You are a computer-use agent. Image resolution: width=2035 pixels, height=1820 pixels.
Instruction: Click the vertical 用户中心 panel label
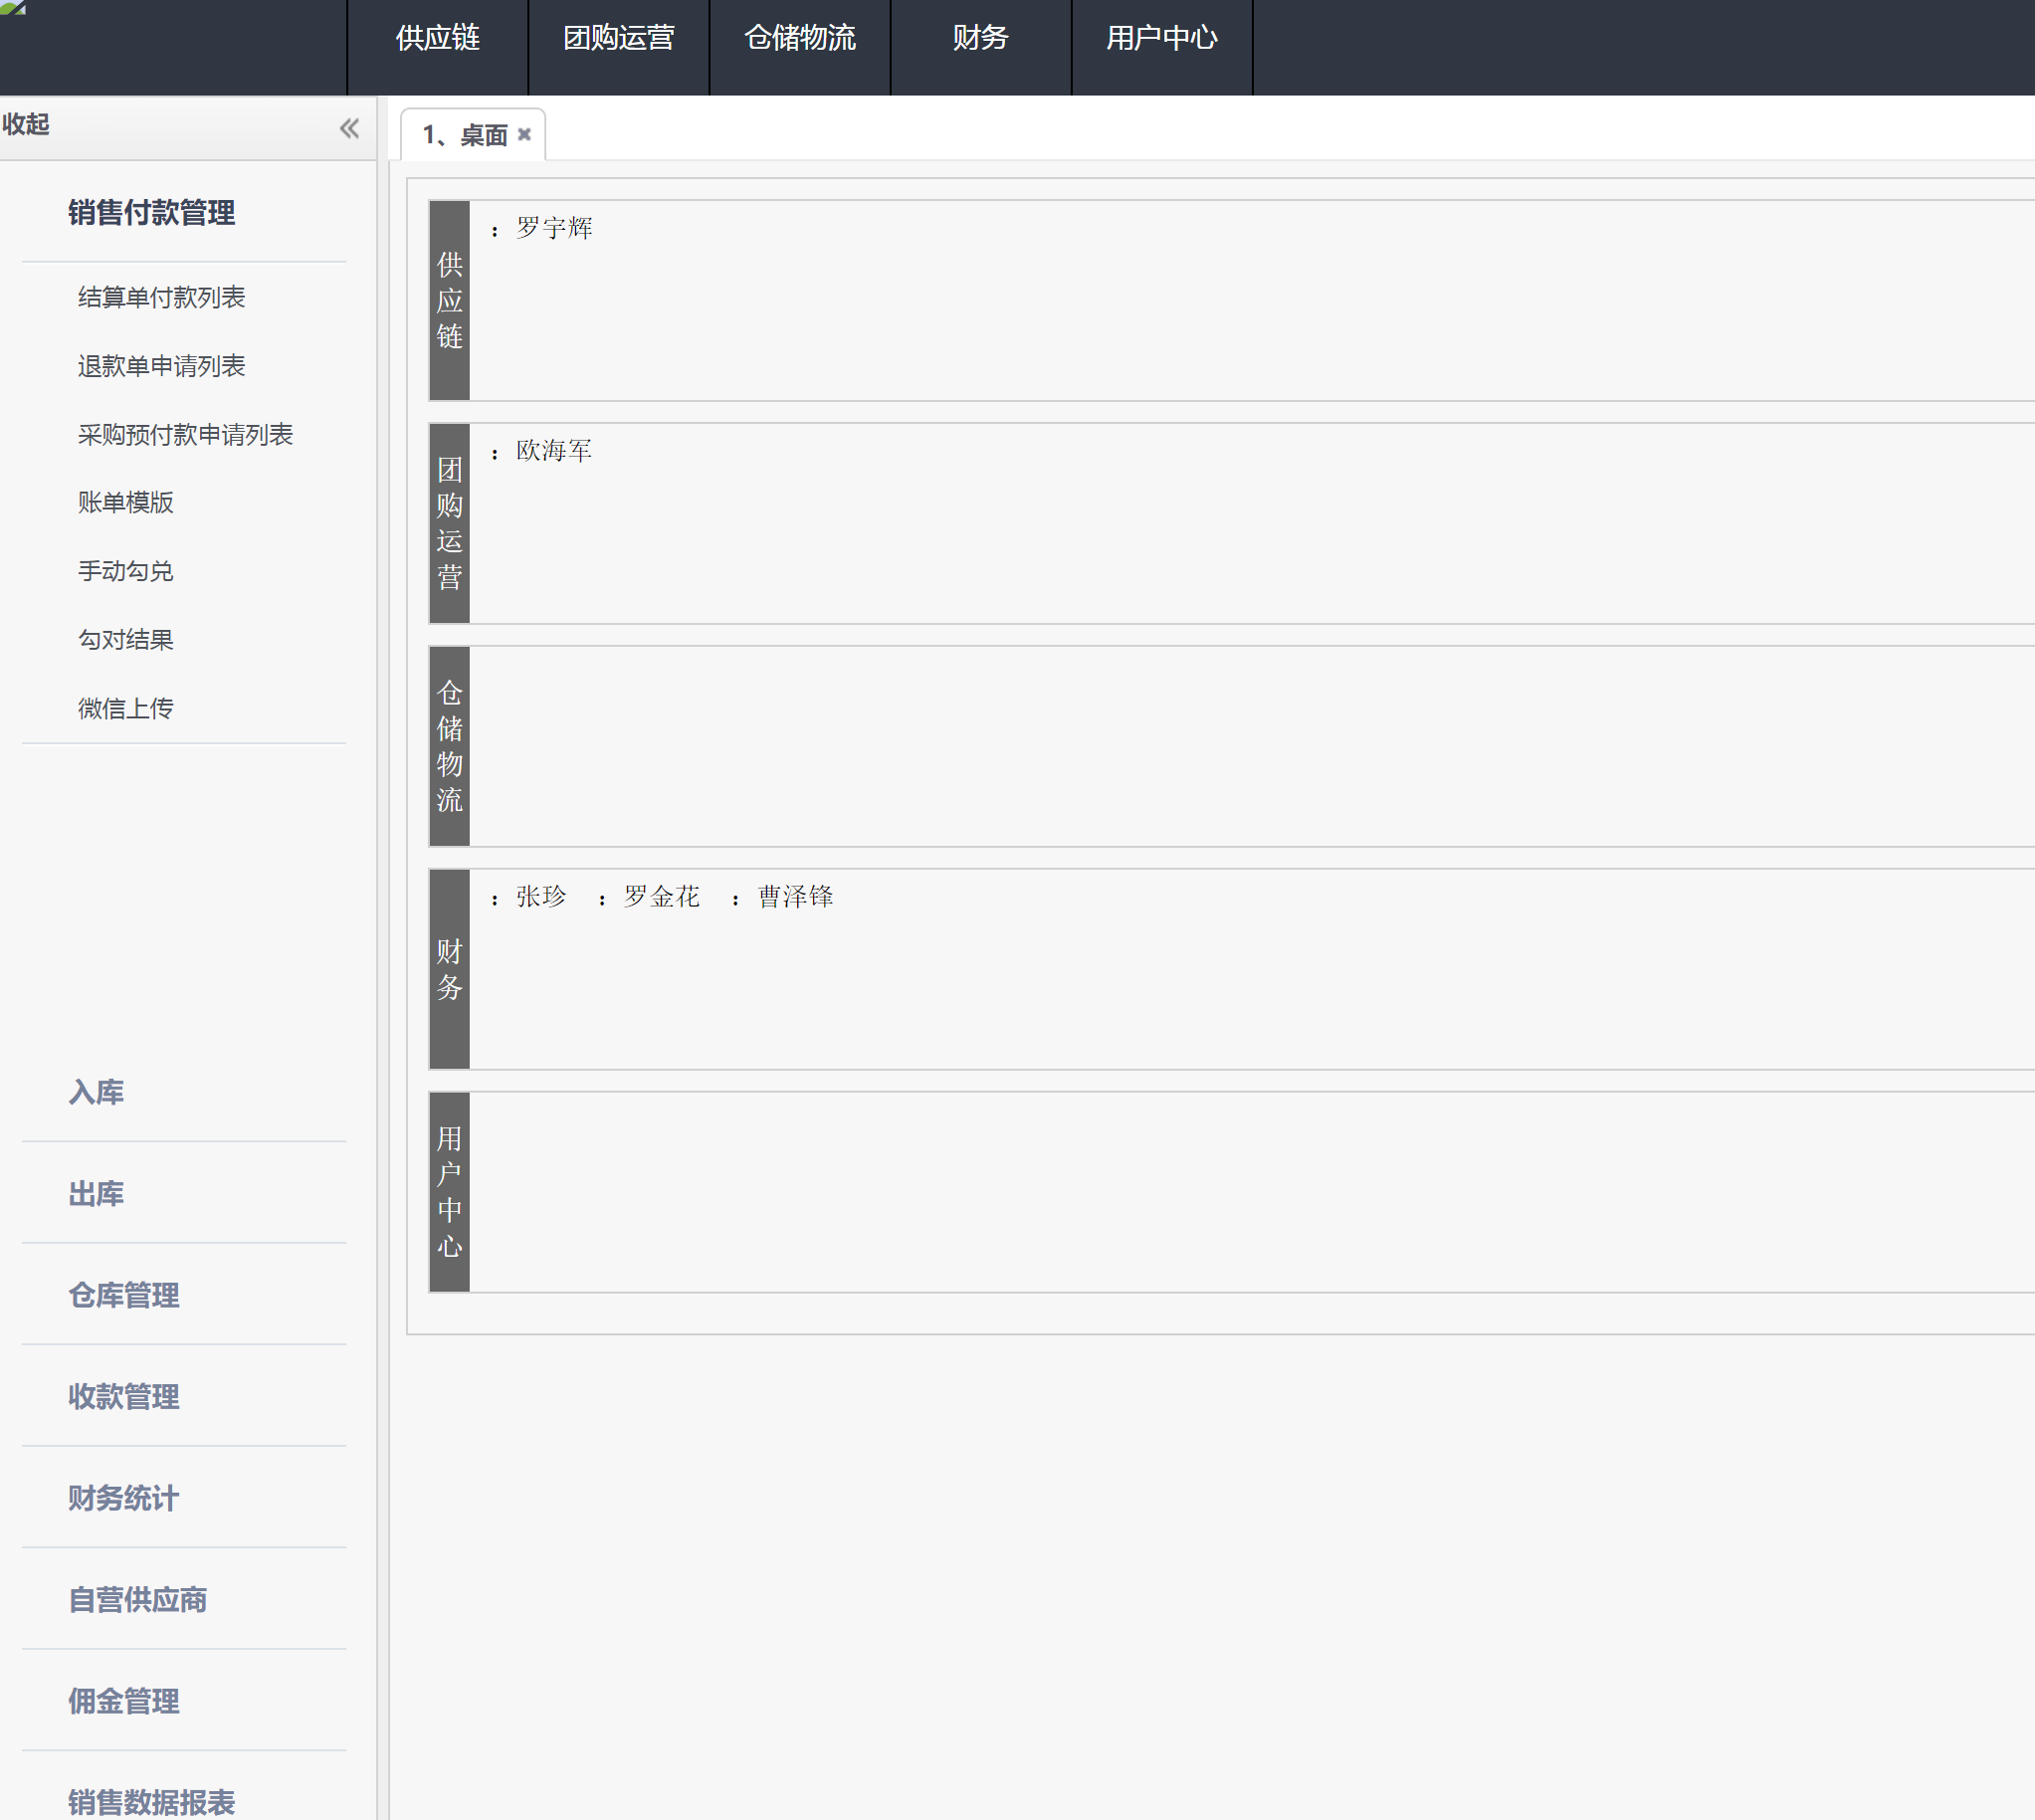(449, 1192)
